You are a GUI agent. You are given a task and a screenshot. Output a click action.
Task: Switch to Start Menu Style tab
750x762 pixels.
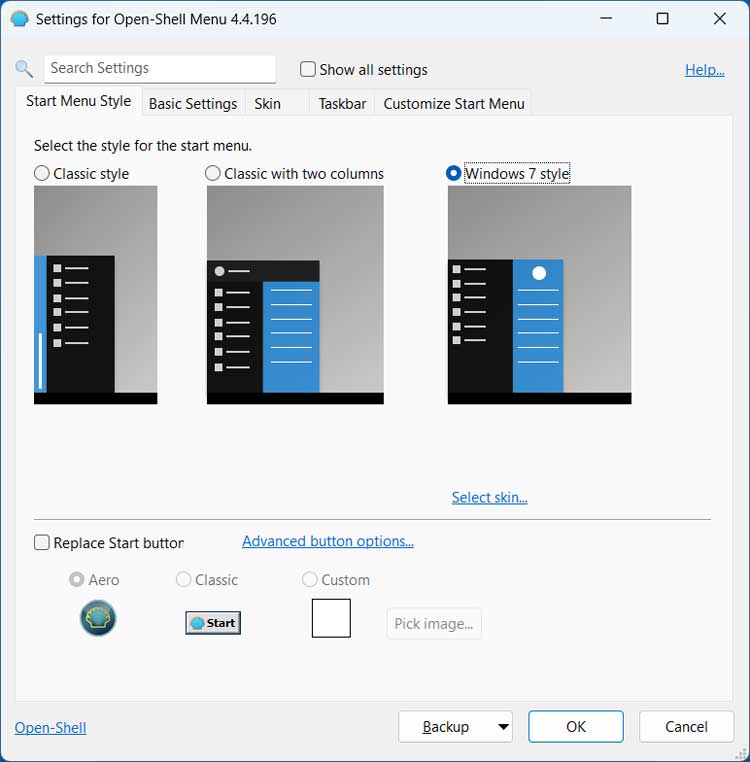coord(79,101)
